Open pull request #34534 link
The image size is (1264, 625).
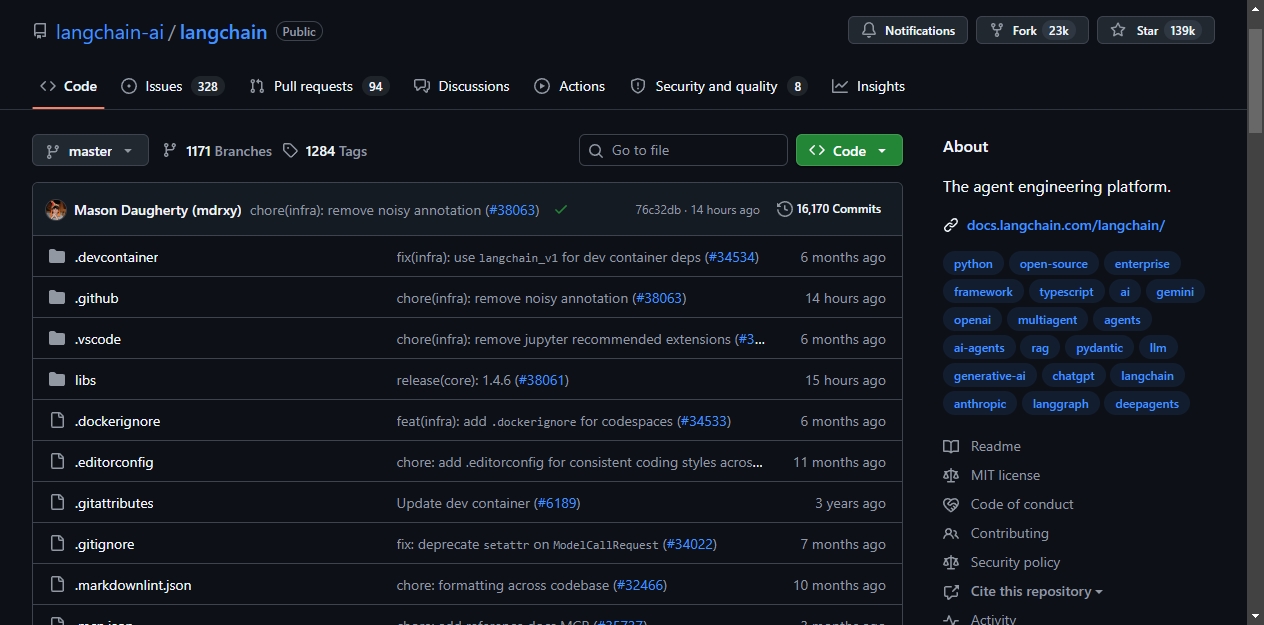coord(732,257)
